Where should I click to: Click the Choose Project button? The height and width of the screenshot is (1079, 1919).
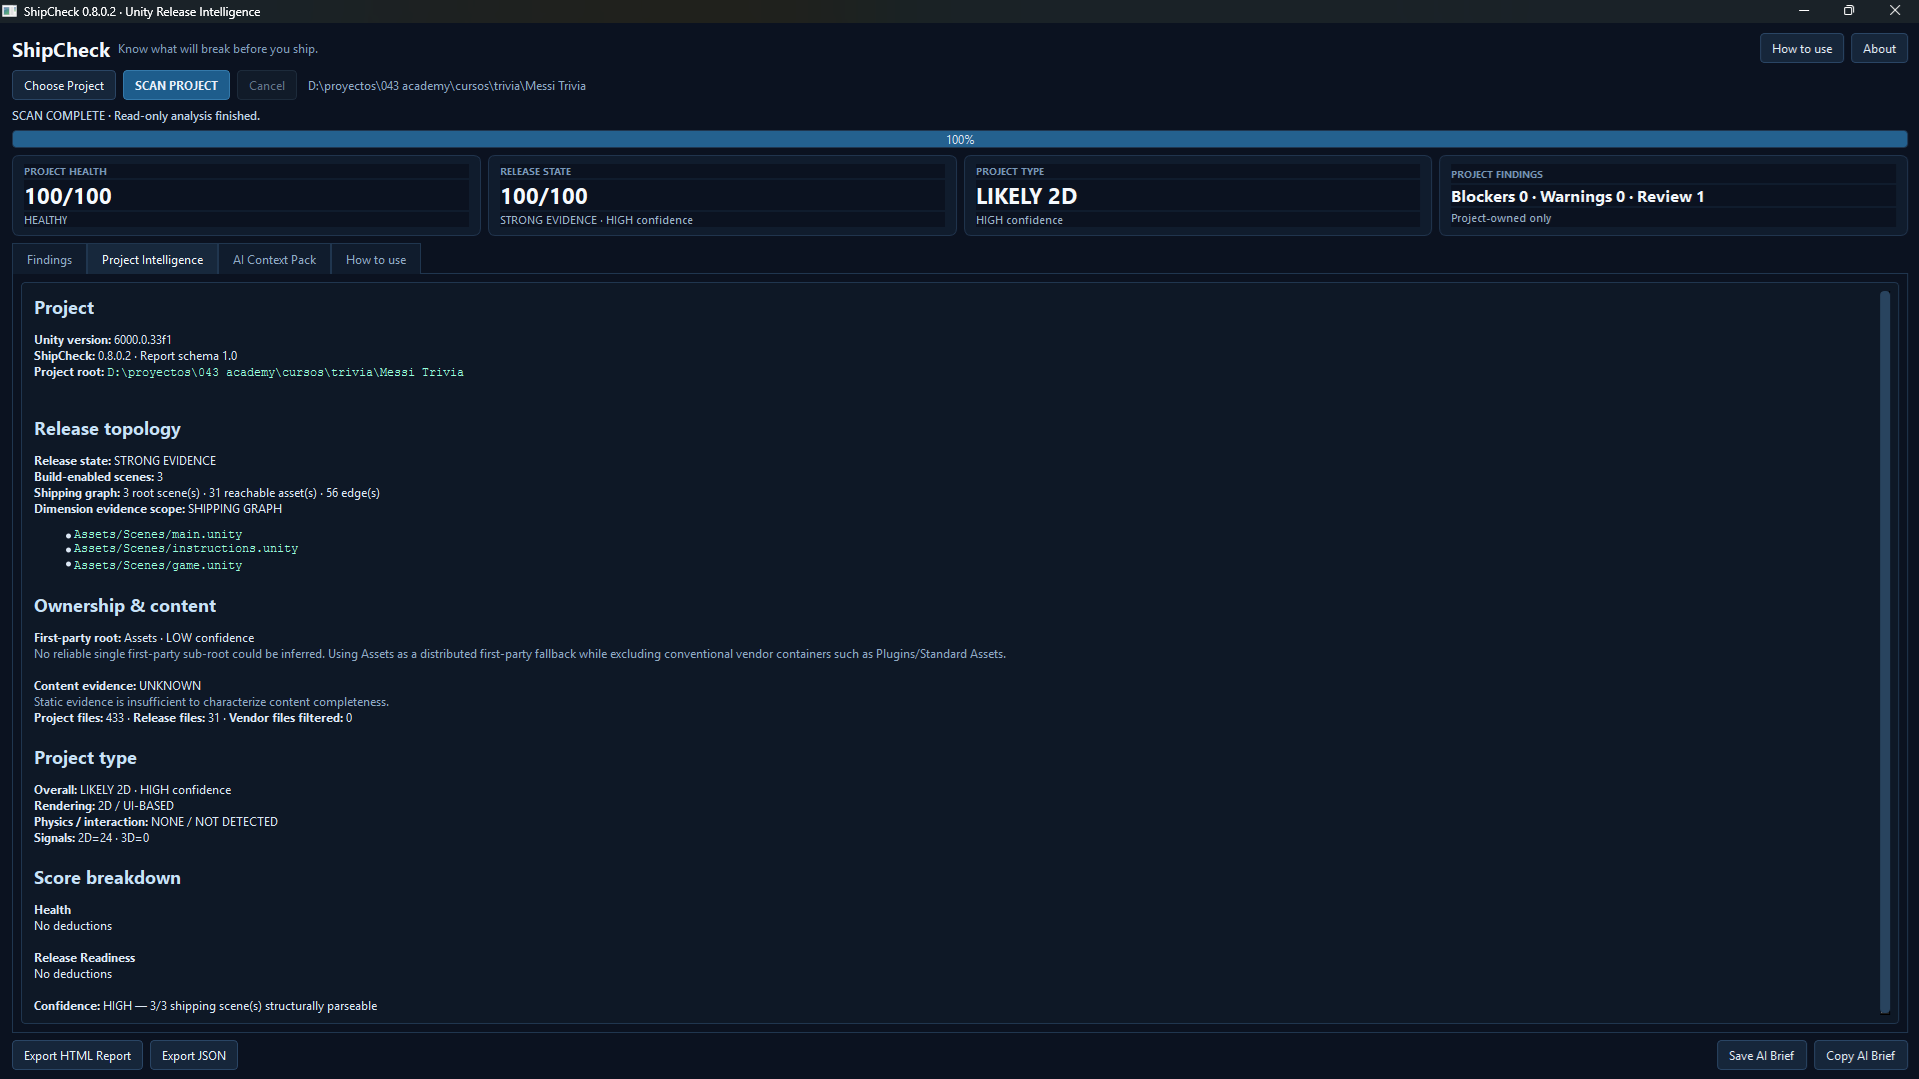[x=64, y=86]
